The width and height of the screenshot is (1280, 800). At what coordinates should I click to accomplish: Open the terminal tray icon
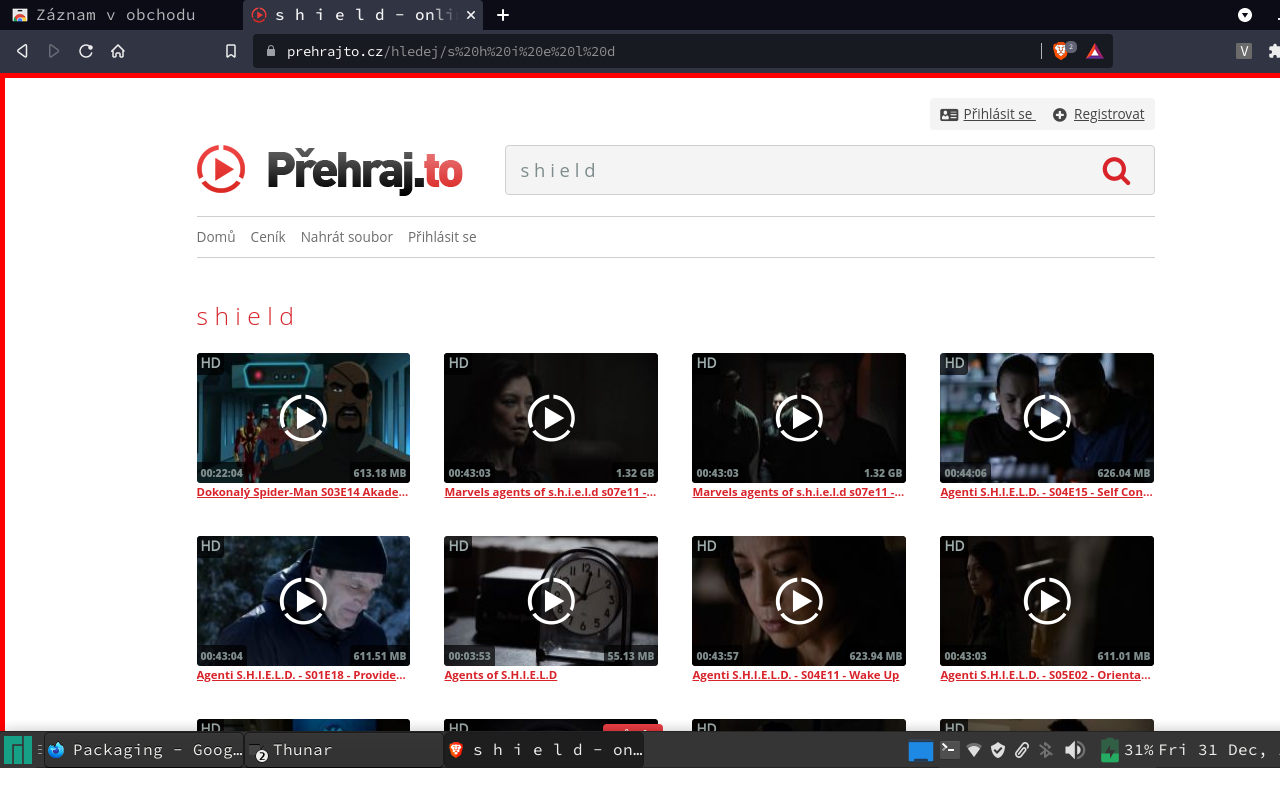point(950,749)
